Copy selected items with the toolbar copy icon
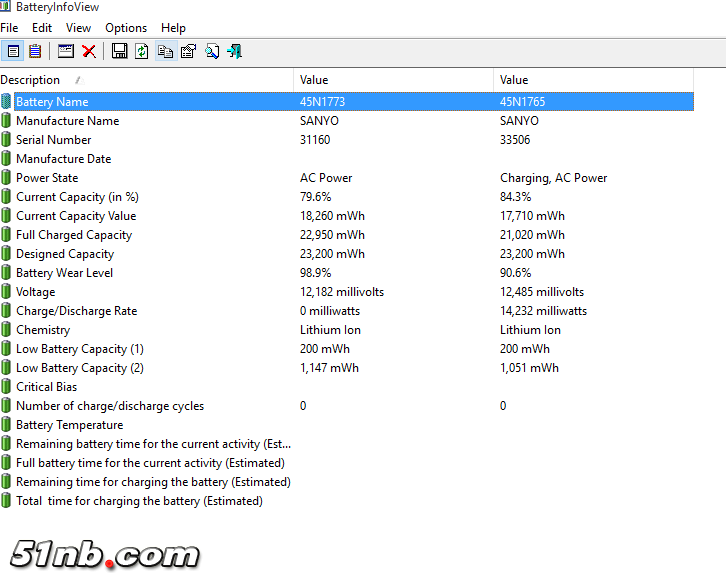This screenshot has height=578, width=726. point(165,51)
